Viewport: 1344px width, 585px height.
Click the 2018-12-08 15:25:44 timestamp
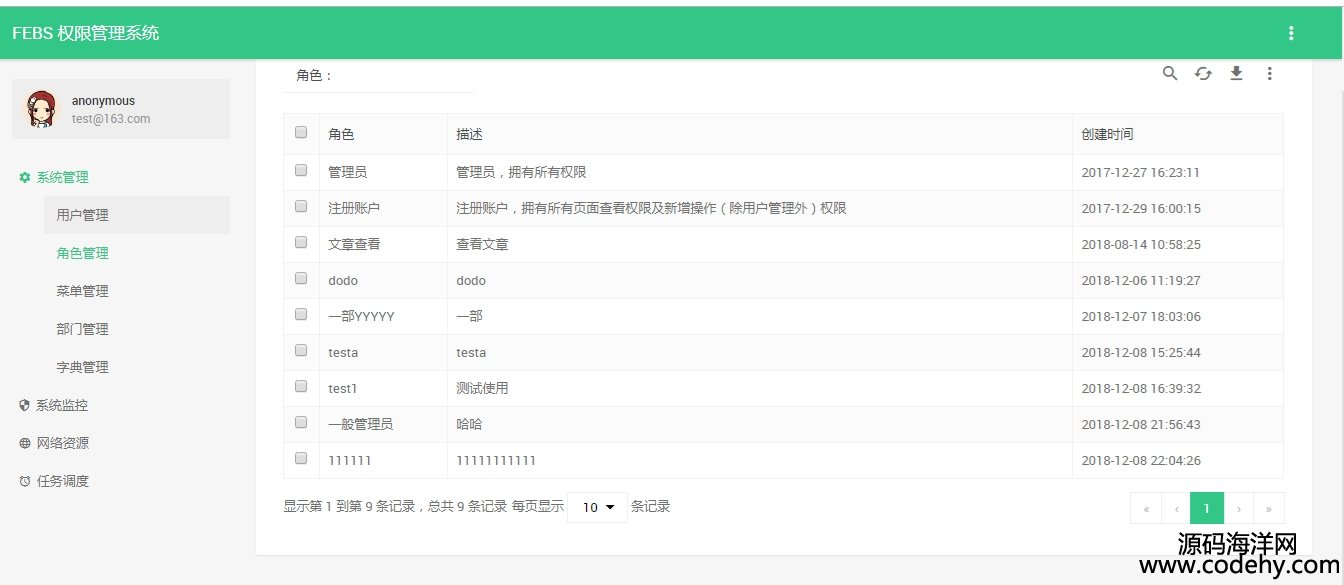(1141, 352)
